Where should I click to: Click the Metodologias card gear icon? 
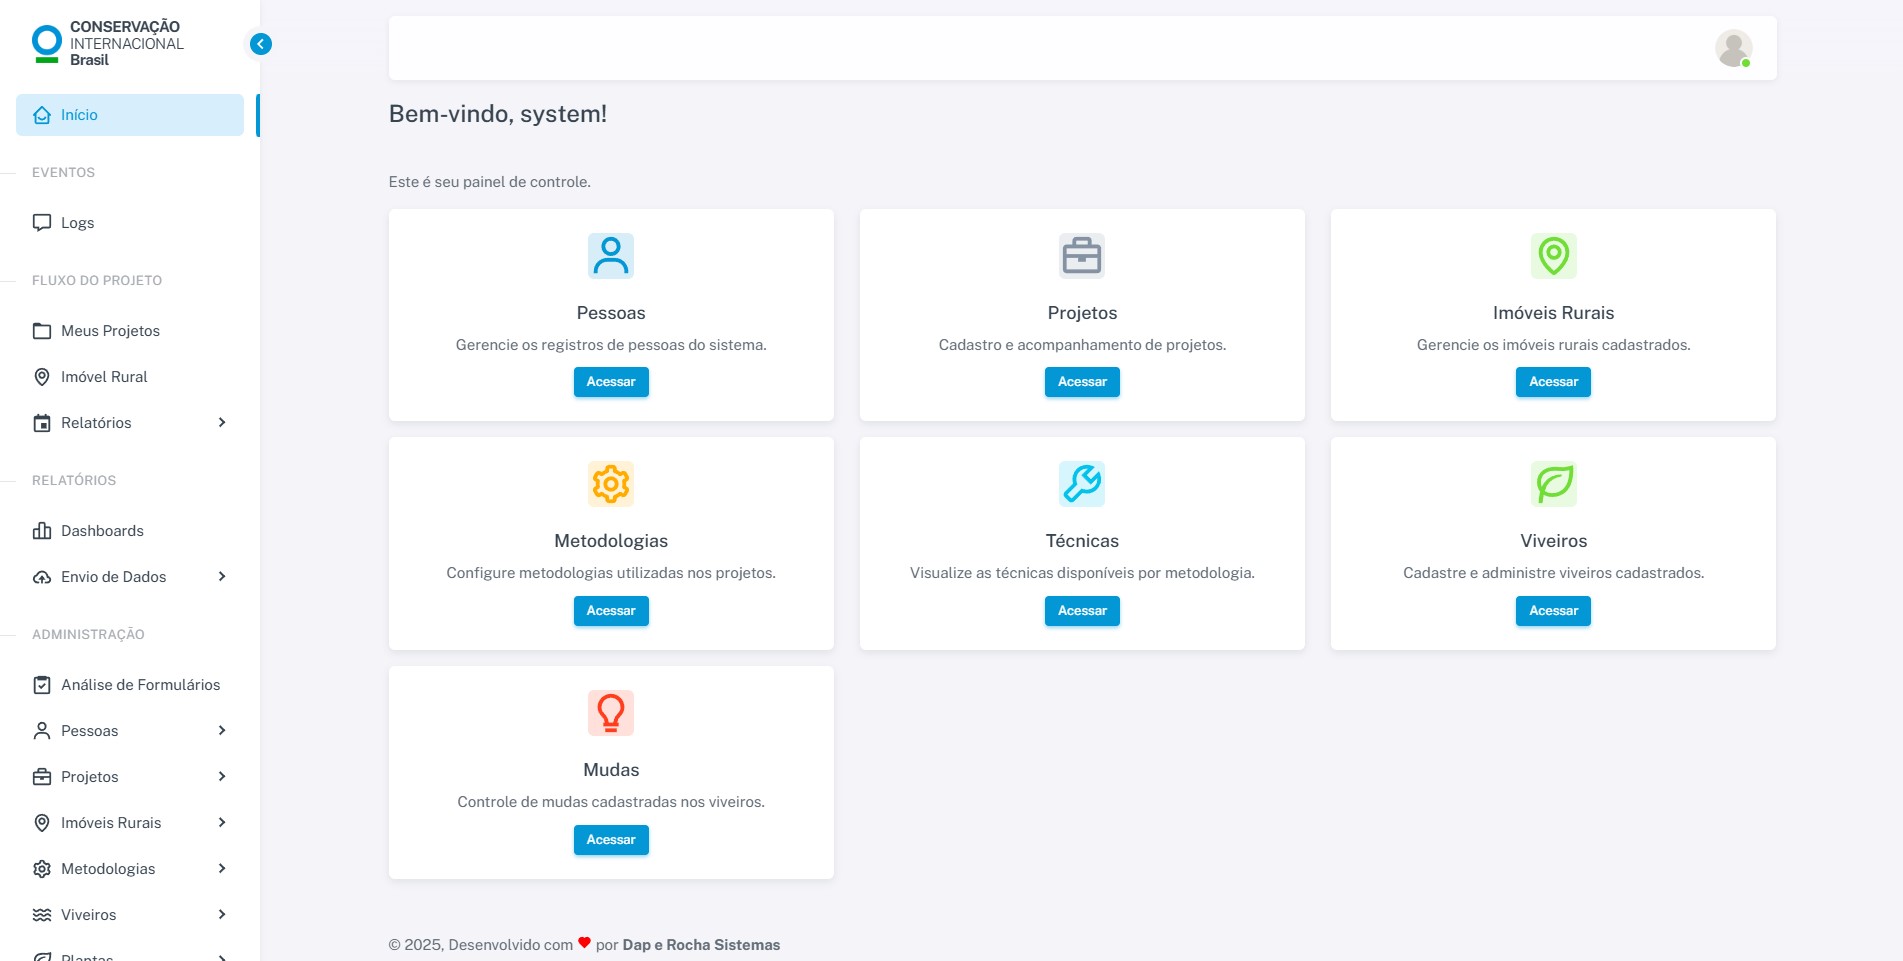[x=611, y=484]
